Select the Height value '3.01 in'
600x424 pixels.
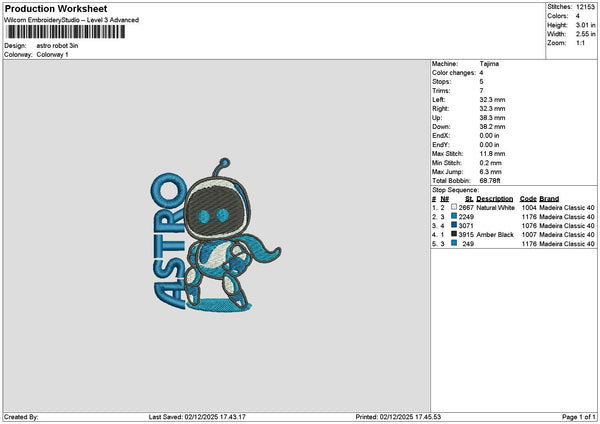pos(585,25)
